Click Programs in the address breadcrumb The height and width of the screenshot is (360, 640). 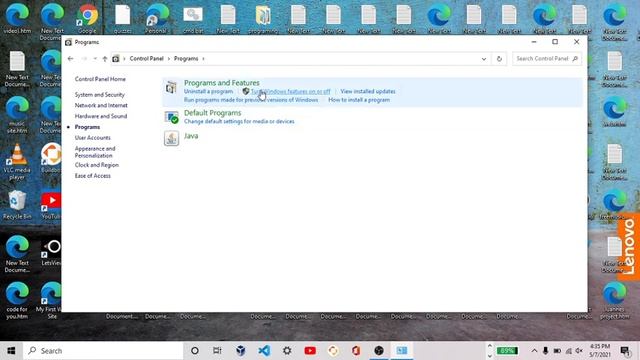(186, 59)
